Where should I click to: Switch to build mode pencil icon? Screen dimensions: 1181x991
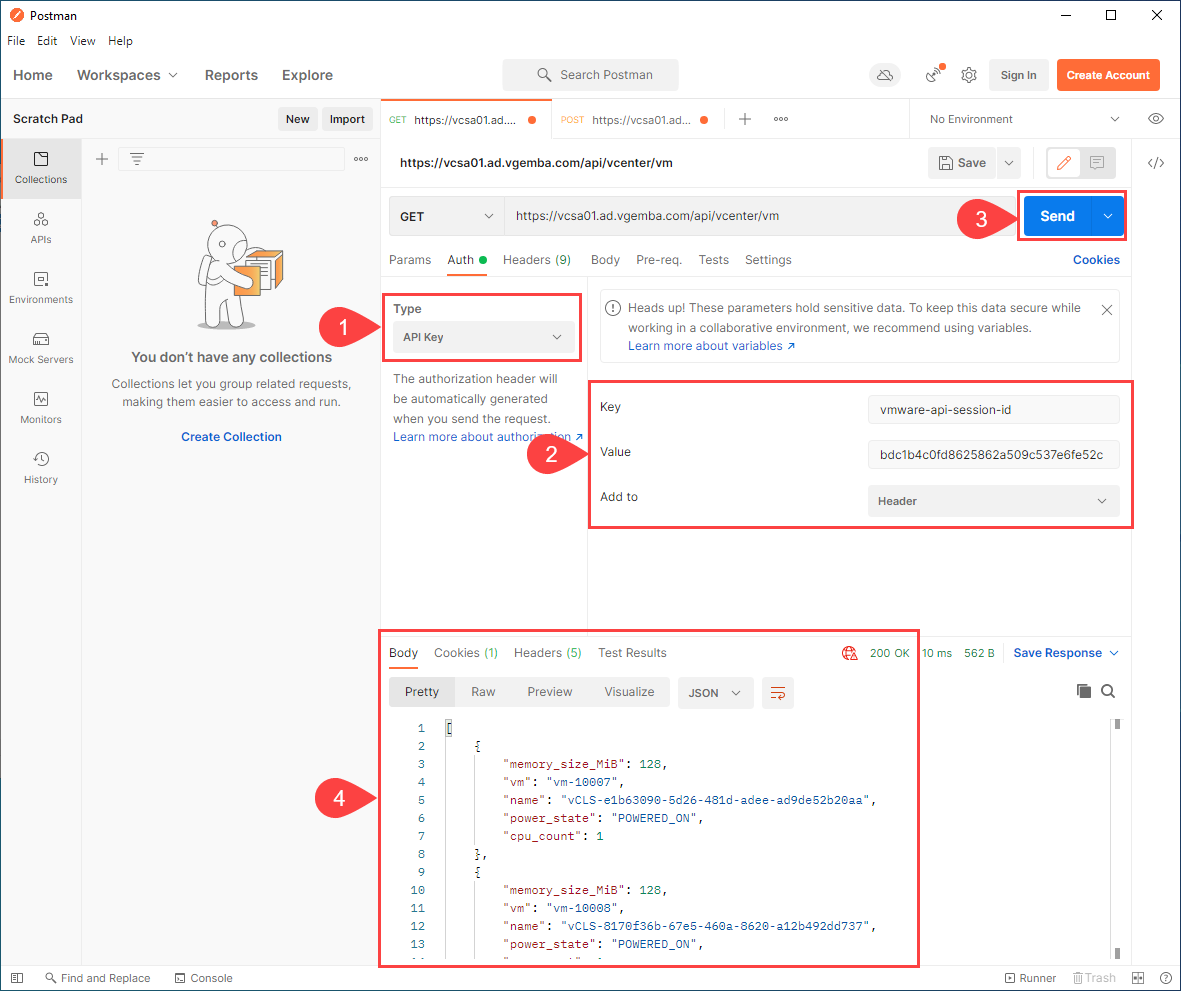pos(1064,163)
